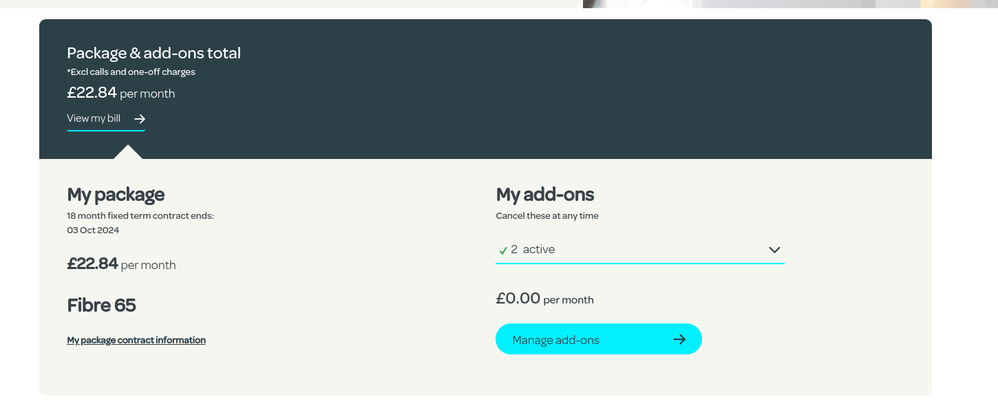This screenshot has width=998, height=406.
Task: Open My package contract information link
Action: pos(136,340)
